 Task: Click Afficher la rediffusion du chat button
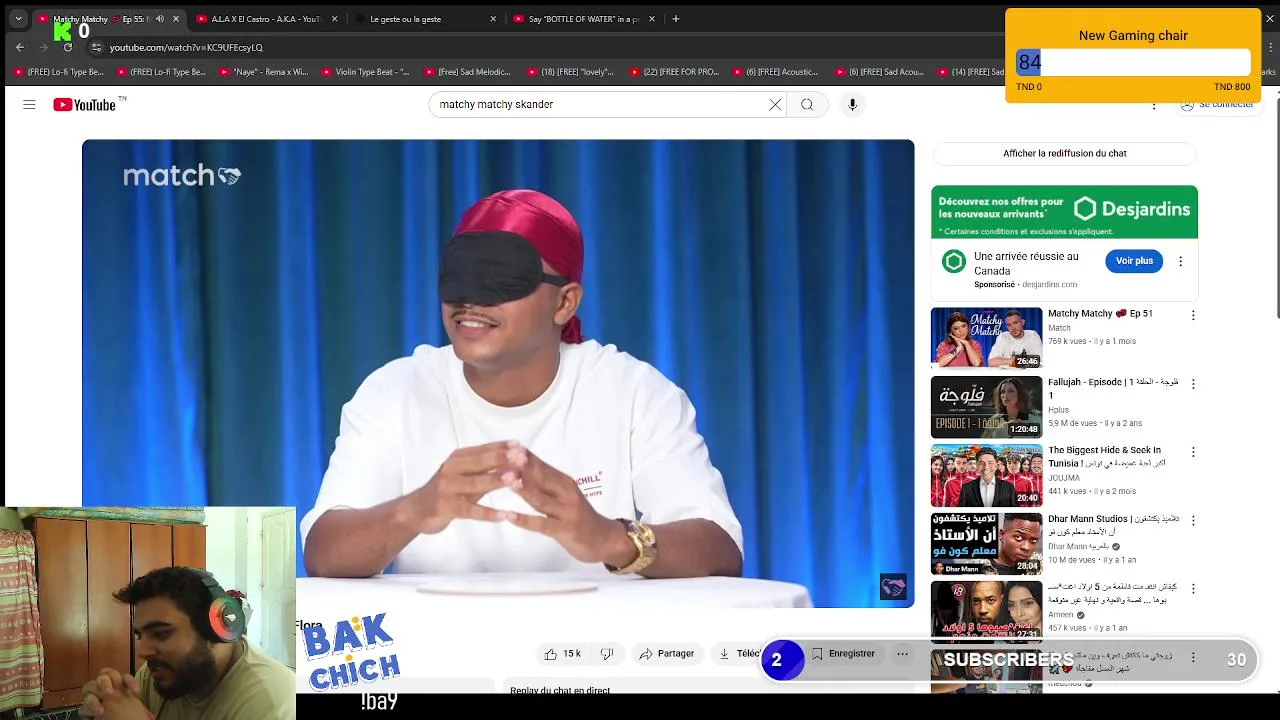[1064, 153]
